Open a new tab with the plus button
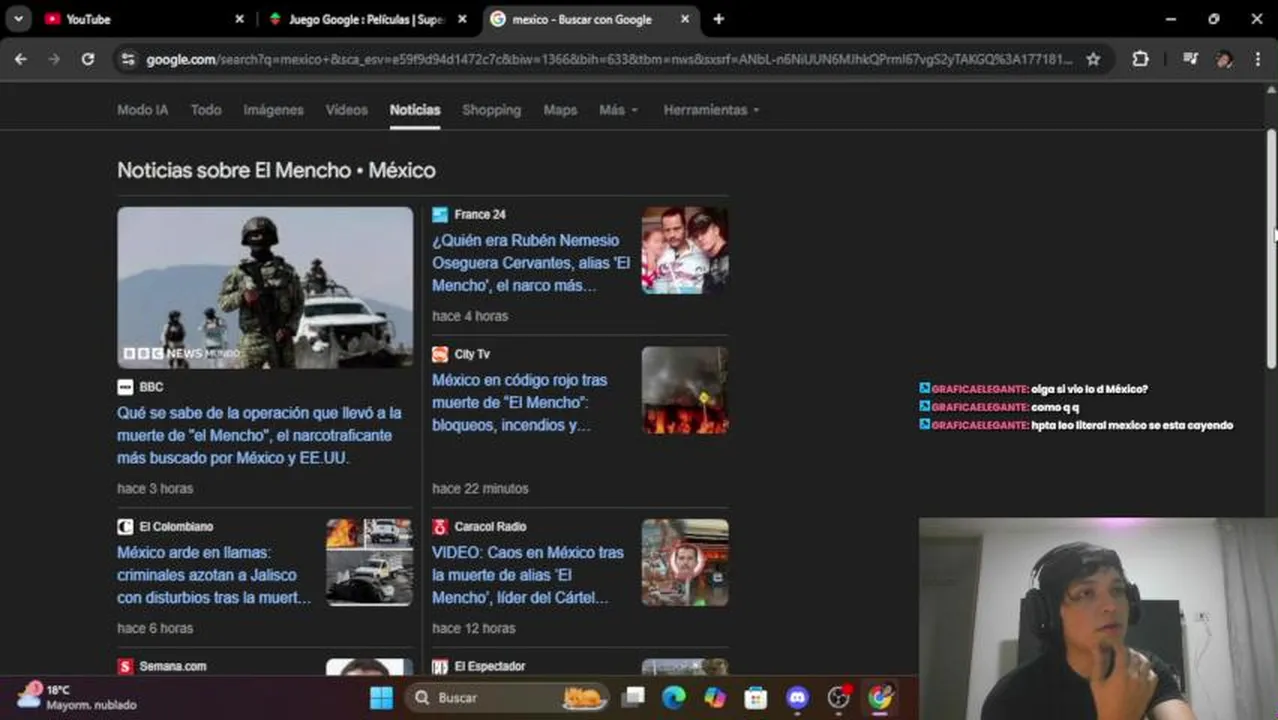Viewport: 1278px width, 720px height. pos(718,19)
